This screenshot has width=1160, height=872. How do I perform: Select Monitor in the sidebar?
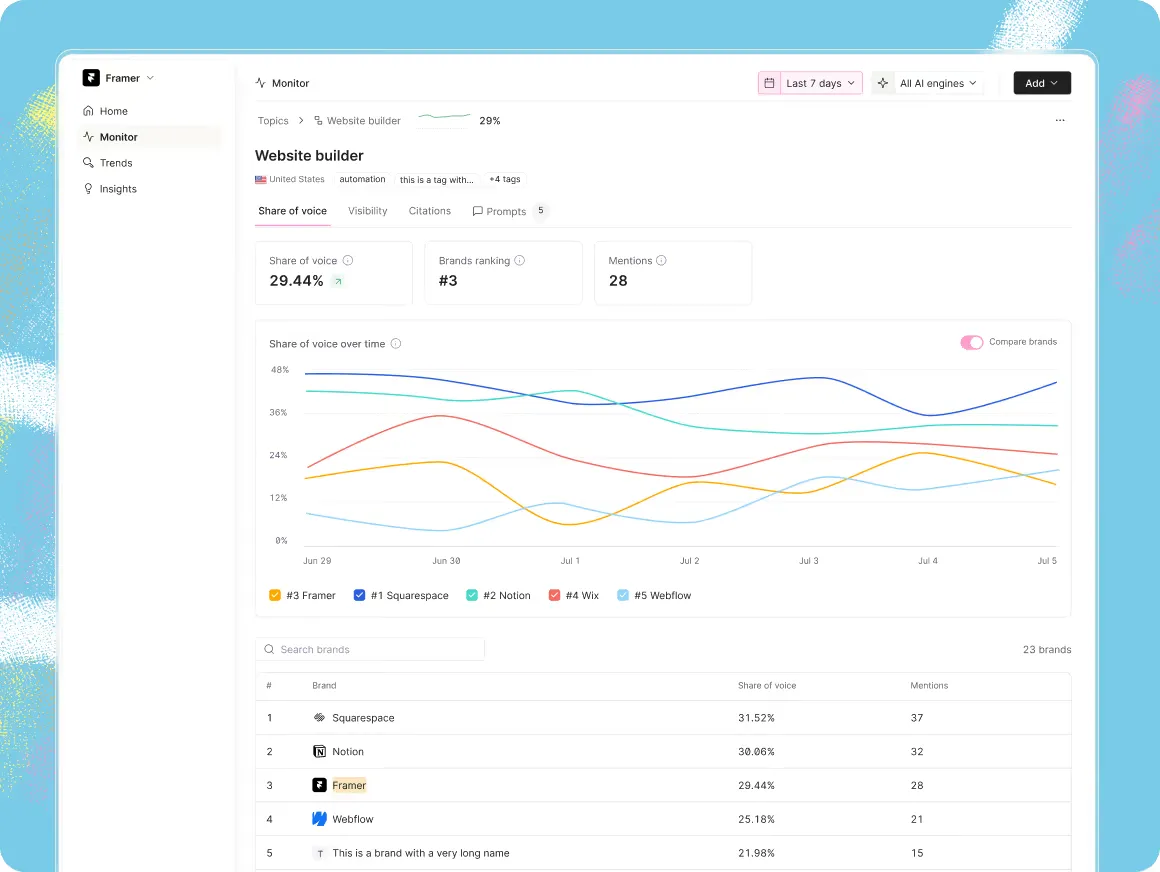coord(150,137)
